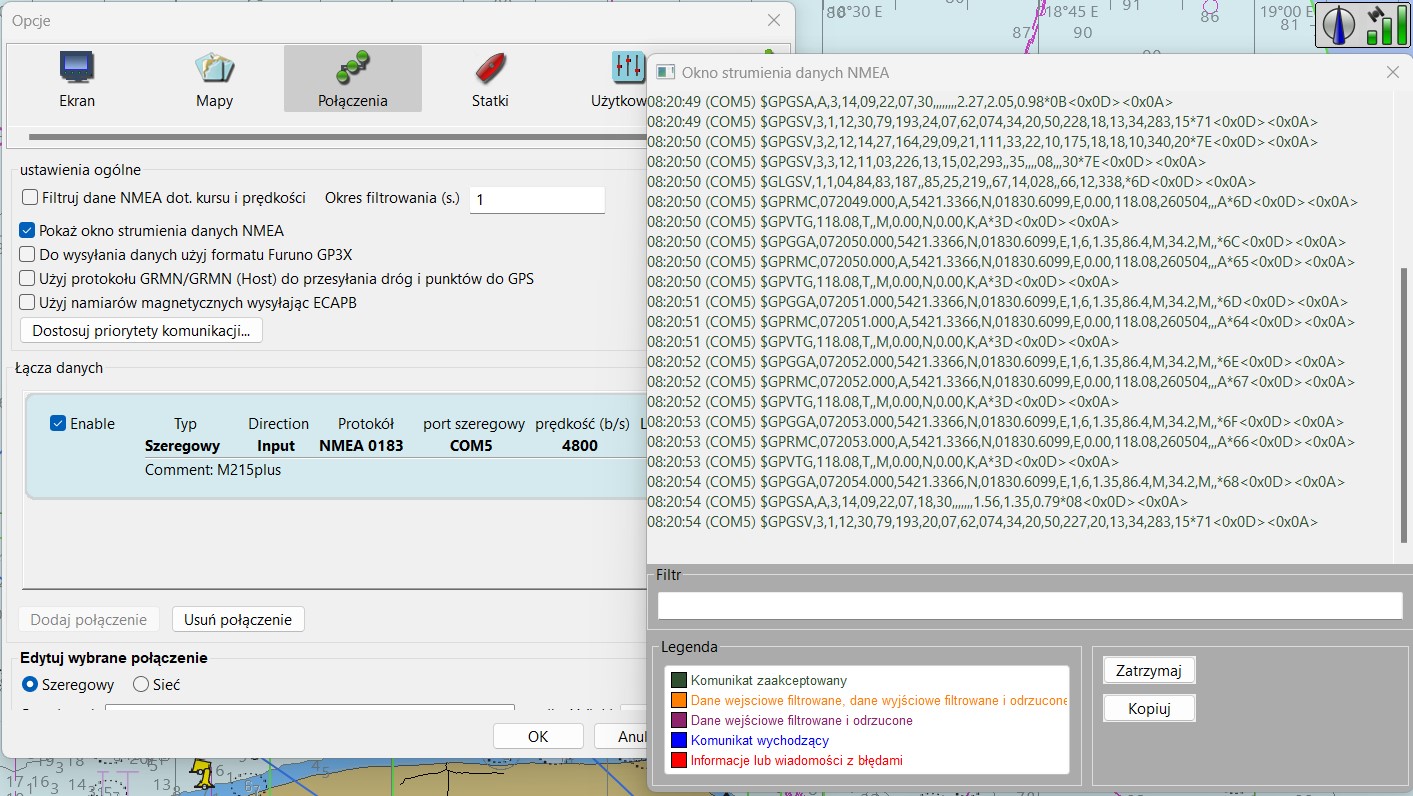
Task: Click the Informacje lub wiadomości z błędami label
Action: pyautogui.click(x=797, y=761)
